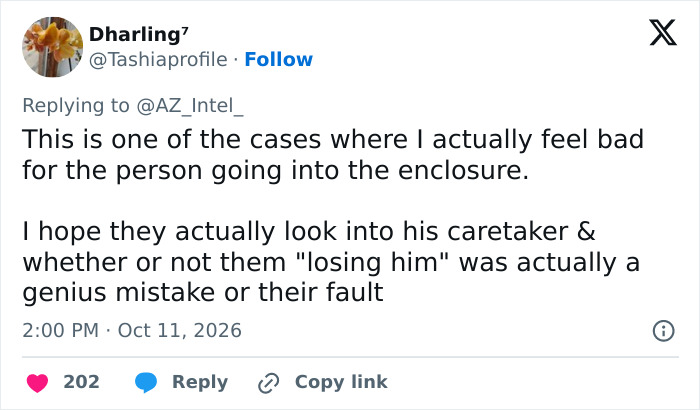
Task: Select the 202 likes count
Action: (81, 382)
